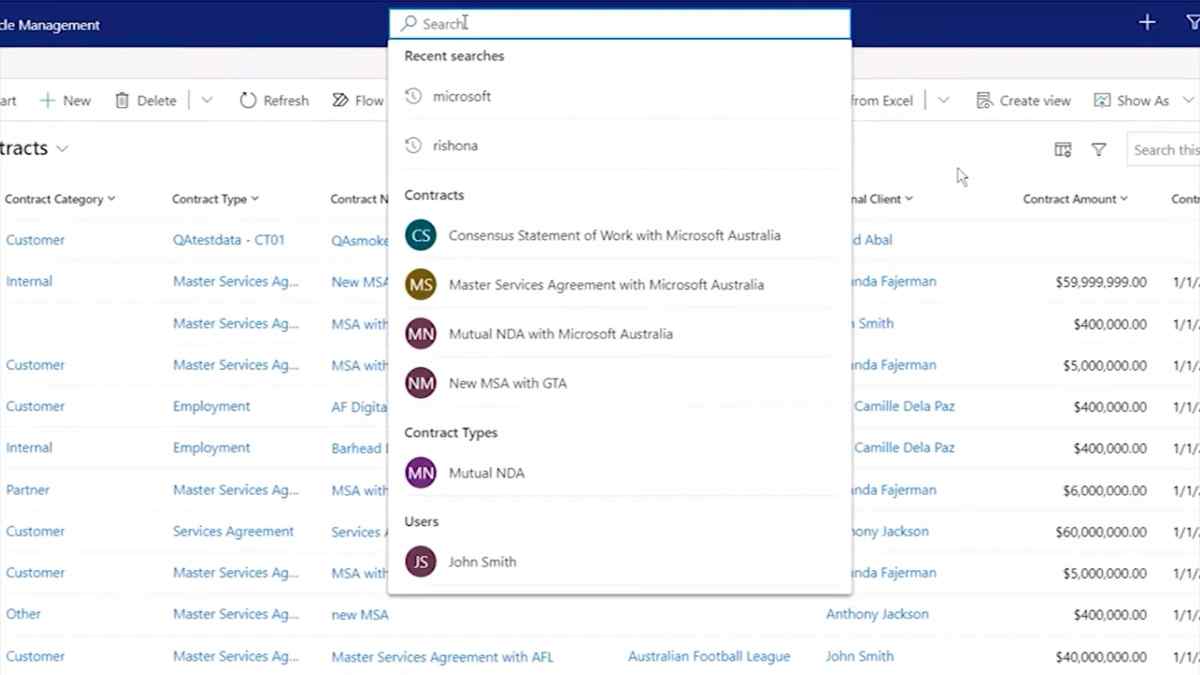Create a record using the New icon
The width and height of the screenshot is (1200, 675).
[x=47, y=100]
